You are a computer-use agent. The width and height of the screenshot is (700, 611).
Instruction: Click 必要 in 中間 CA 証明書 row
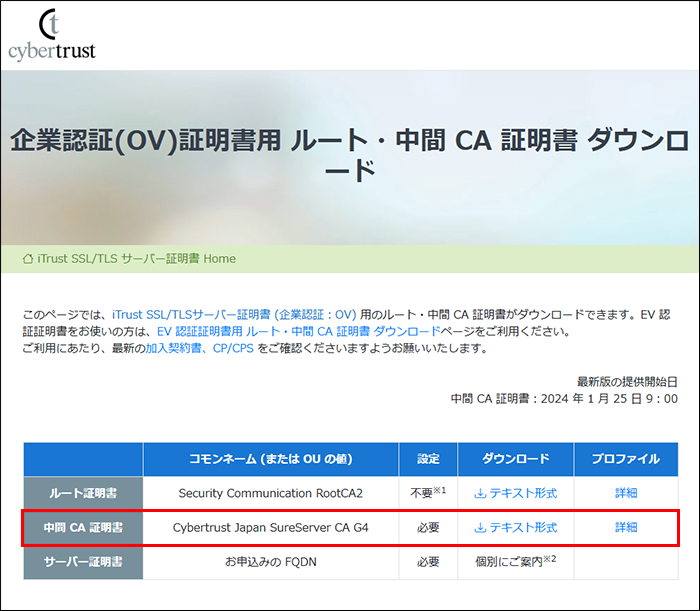pyautogui.click(x=428, y=528)
